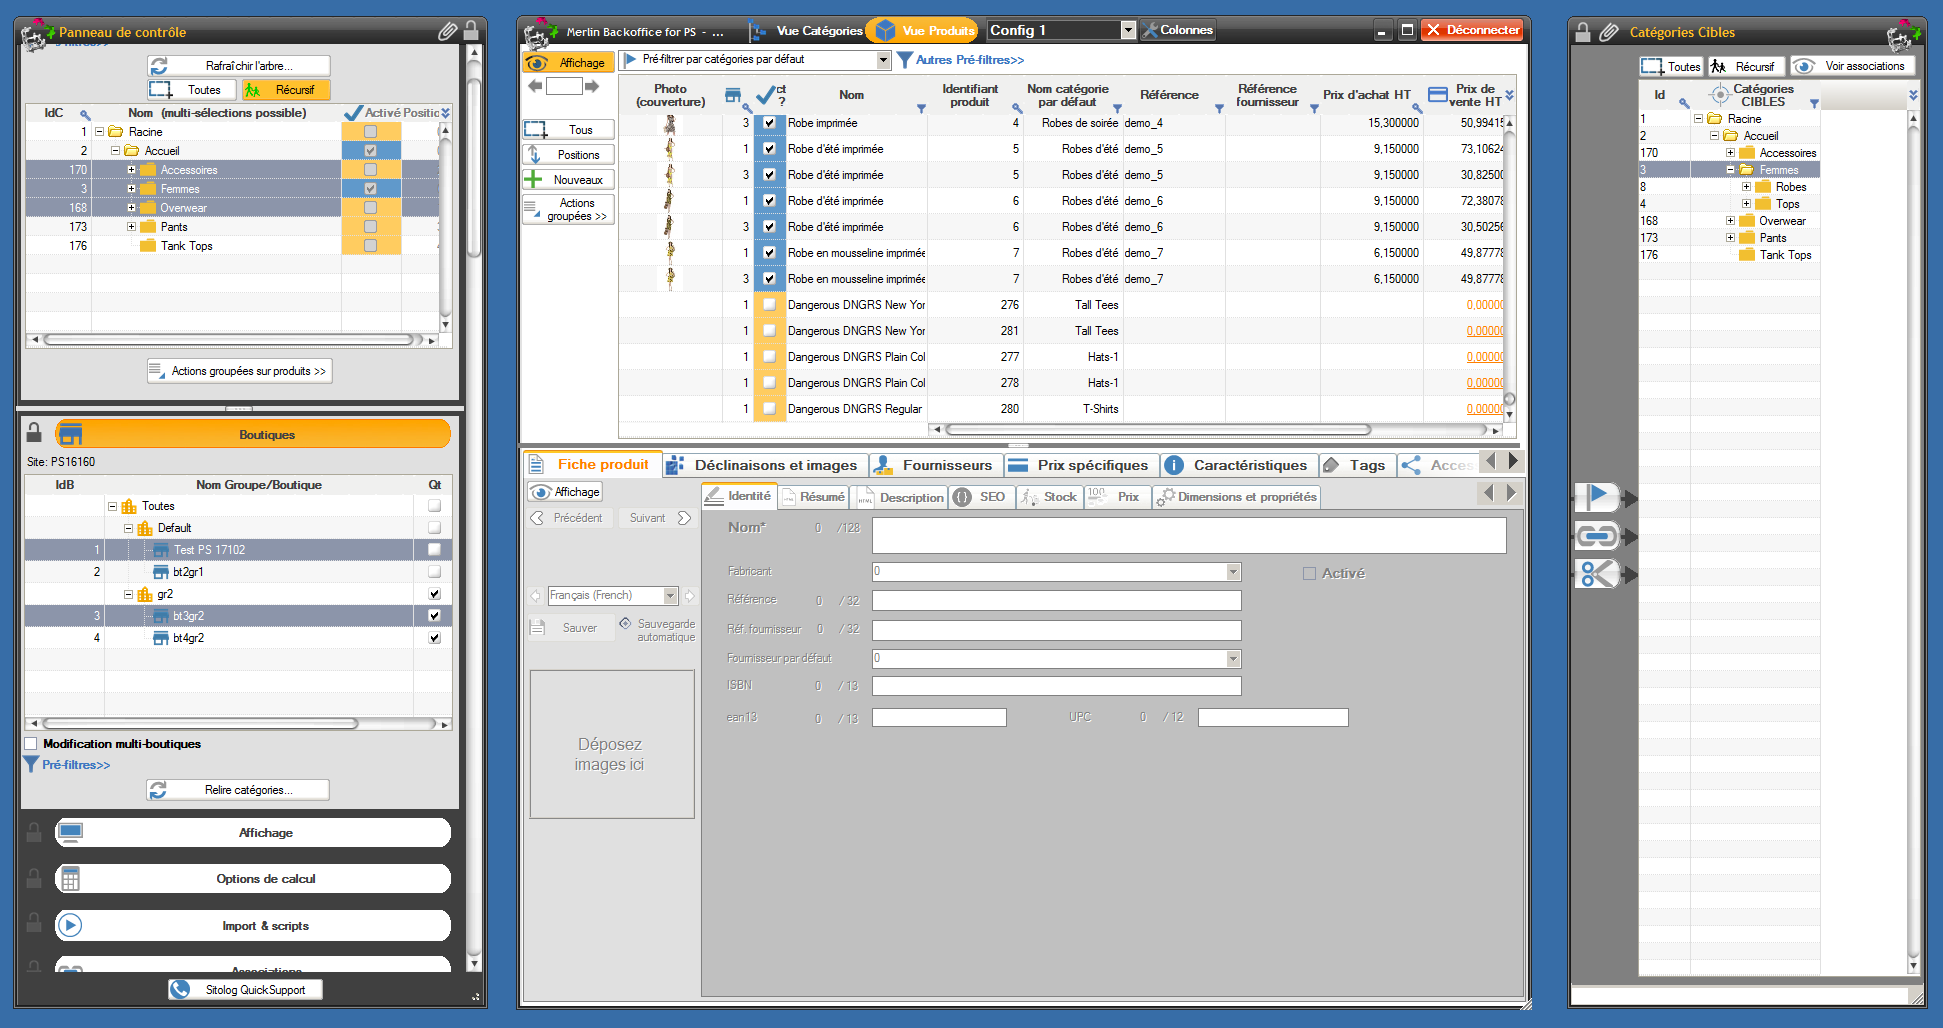Screen dimensions: 1943x1028
Task: Click the scroll tabs right arrow near Accessoires tab
Action: pos(1513,461)
